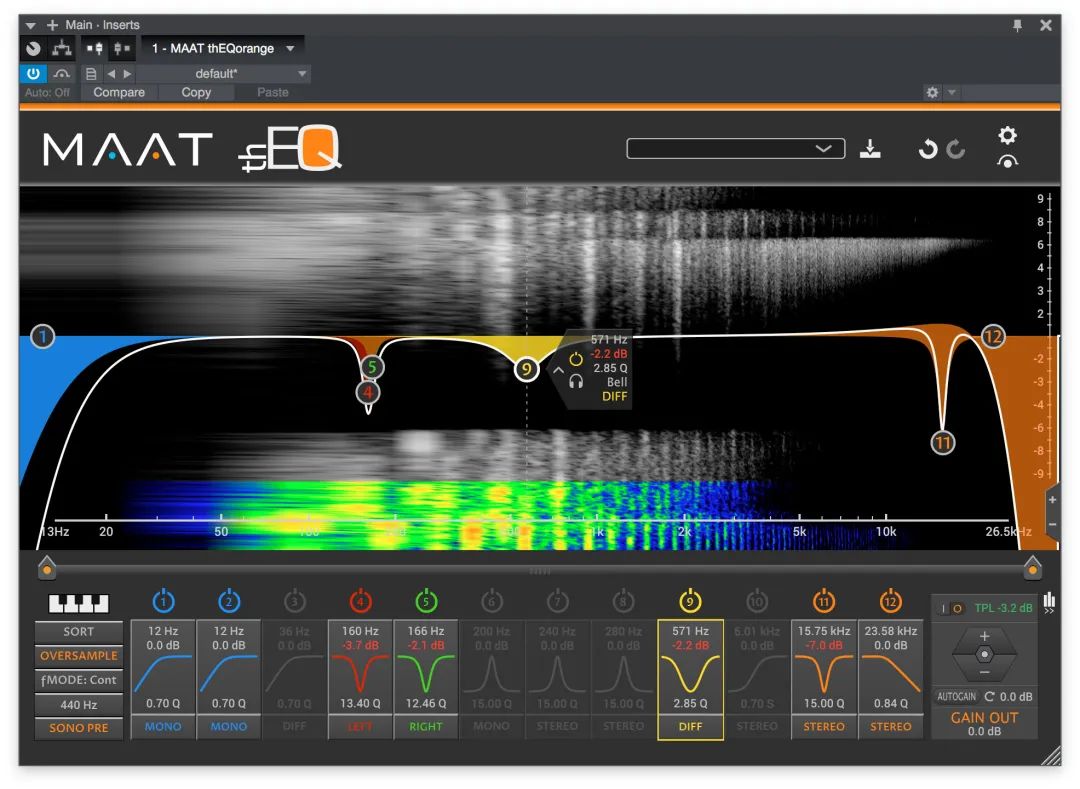Open the default* preset dropdown

tap(223, 74)
